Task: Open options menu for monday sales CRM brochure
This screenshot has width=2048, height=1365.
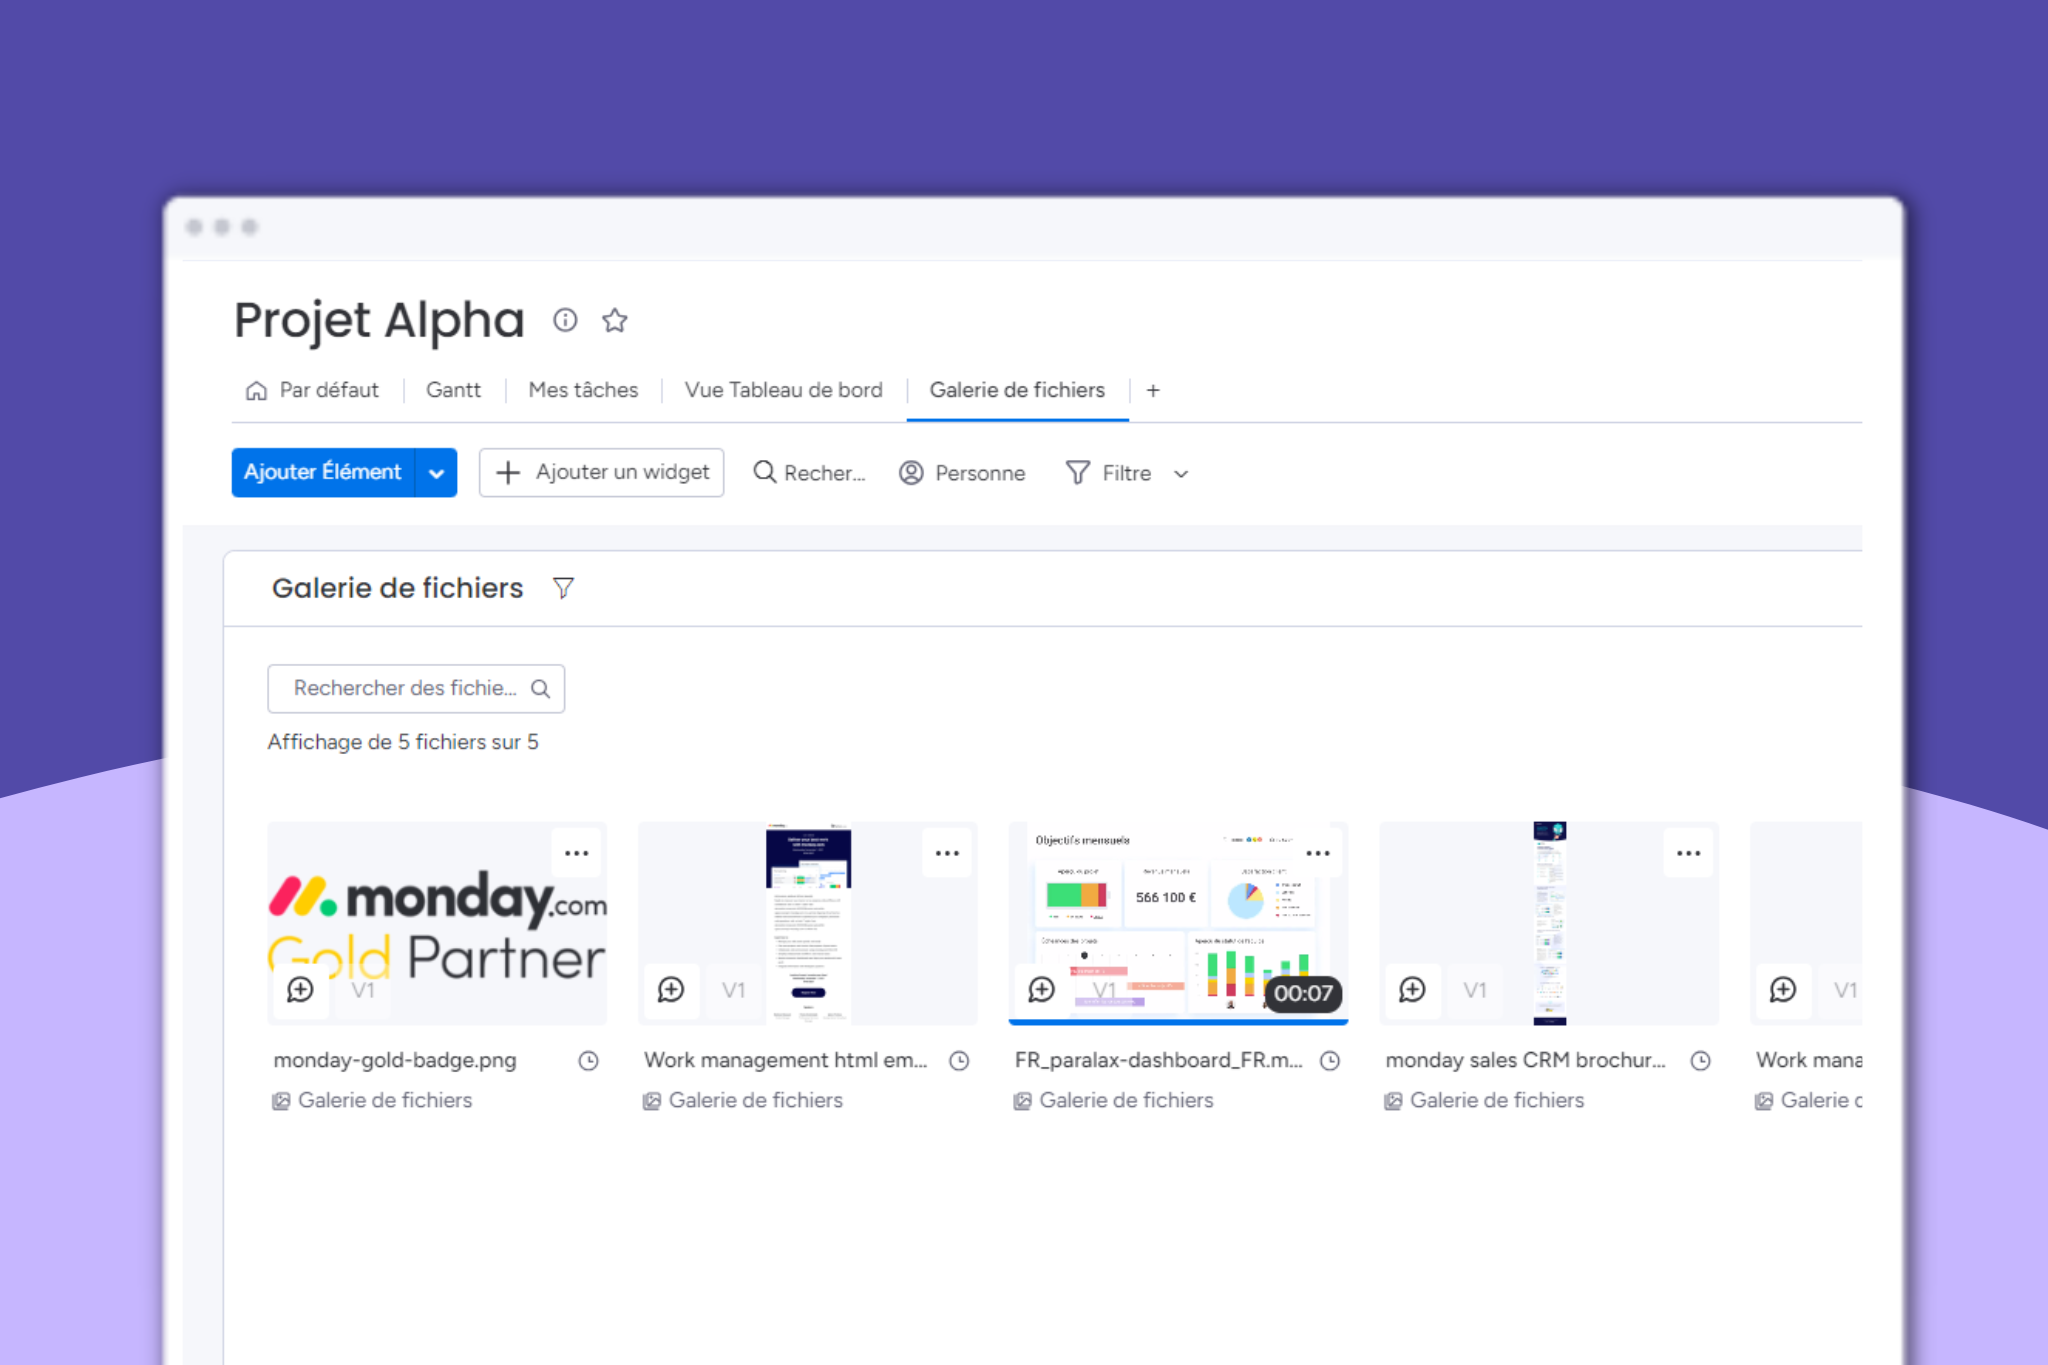Action: [x=1689, y=853]
